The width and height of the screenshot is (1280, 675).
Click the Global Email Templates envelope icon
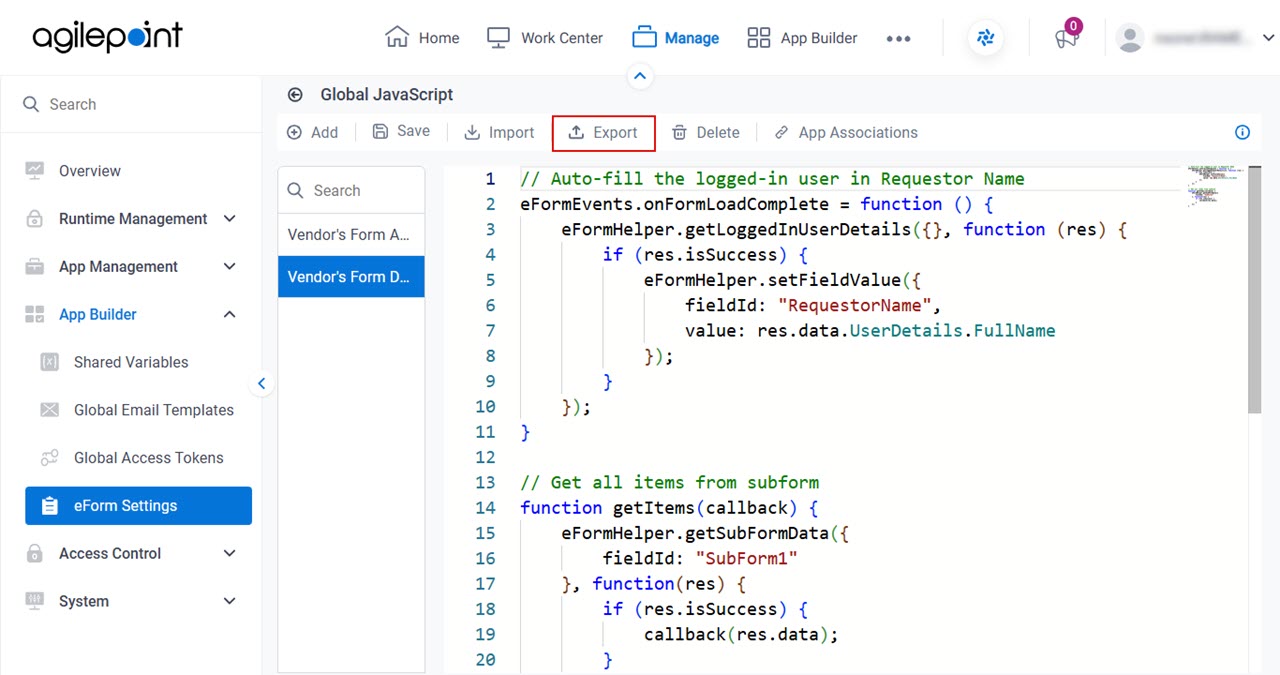(49, 410)
